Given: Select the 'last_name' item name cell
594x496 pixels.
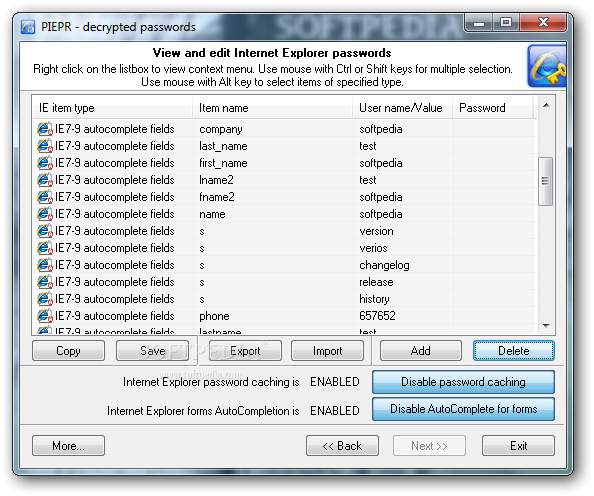Looking at the screenshot, I should [x=223, y=146].
